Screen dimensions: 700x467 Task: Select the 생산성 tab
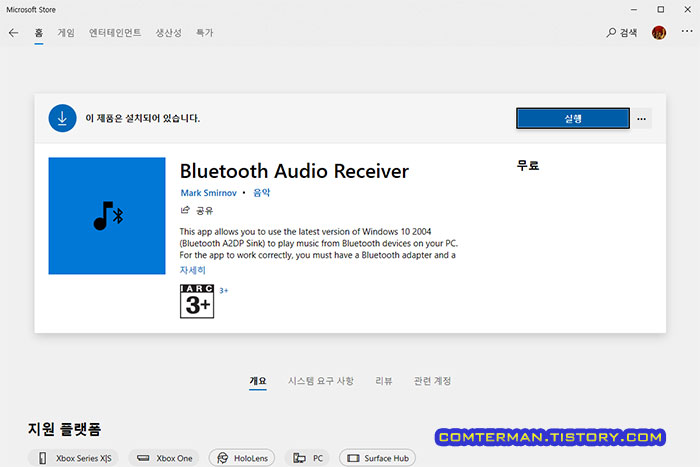(x=168, y=33)
